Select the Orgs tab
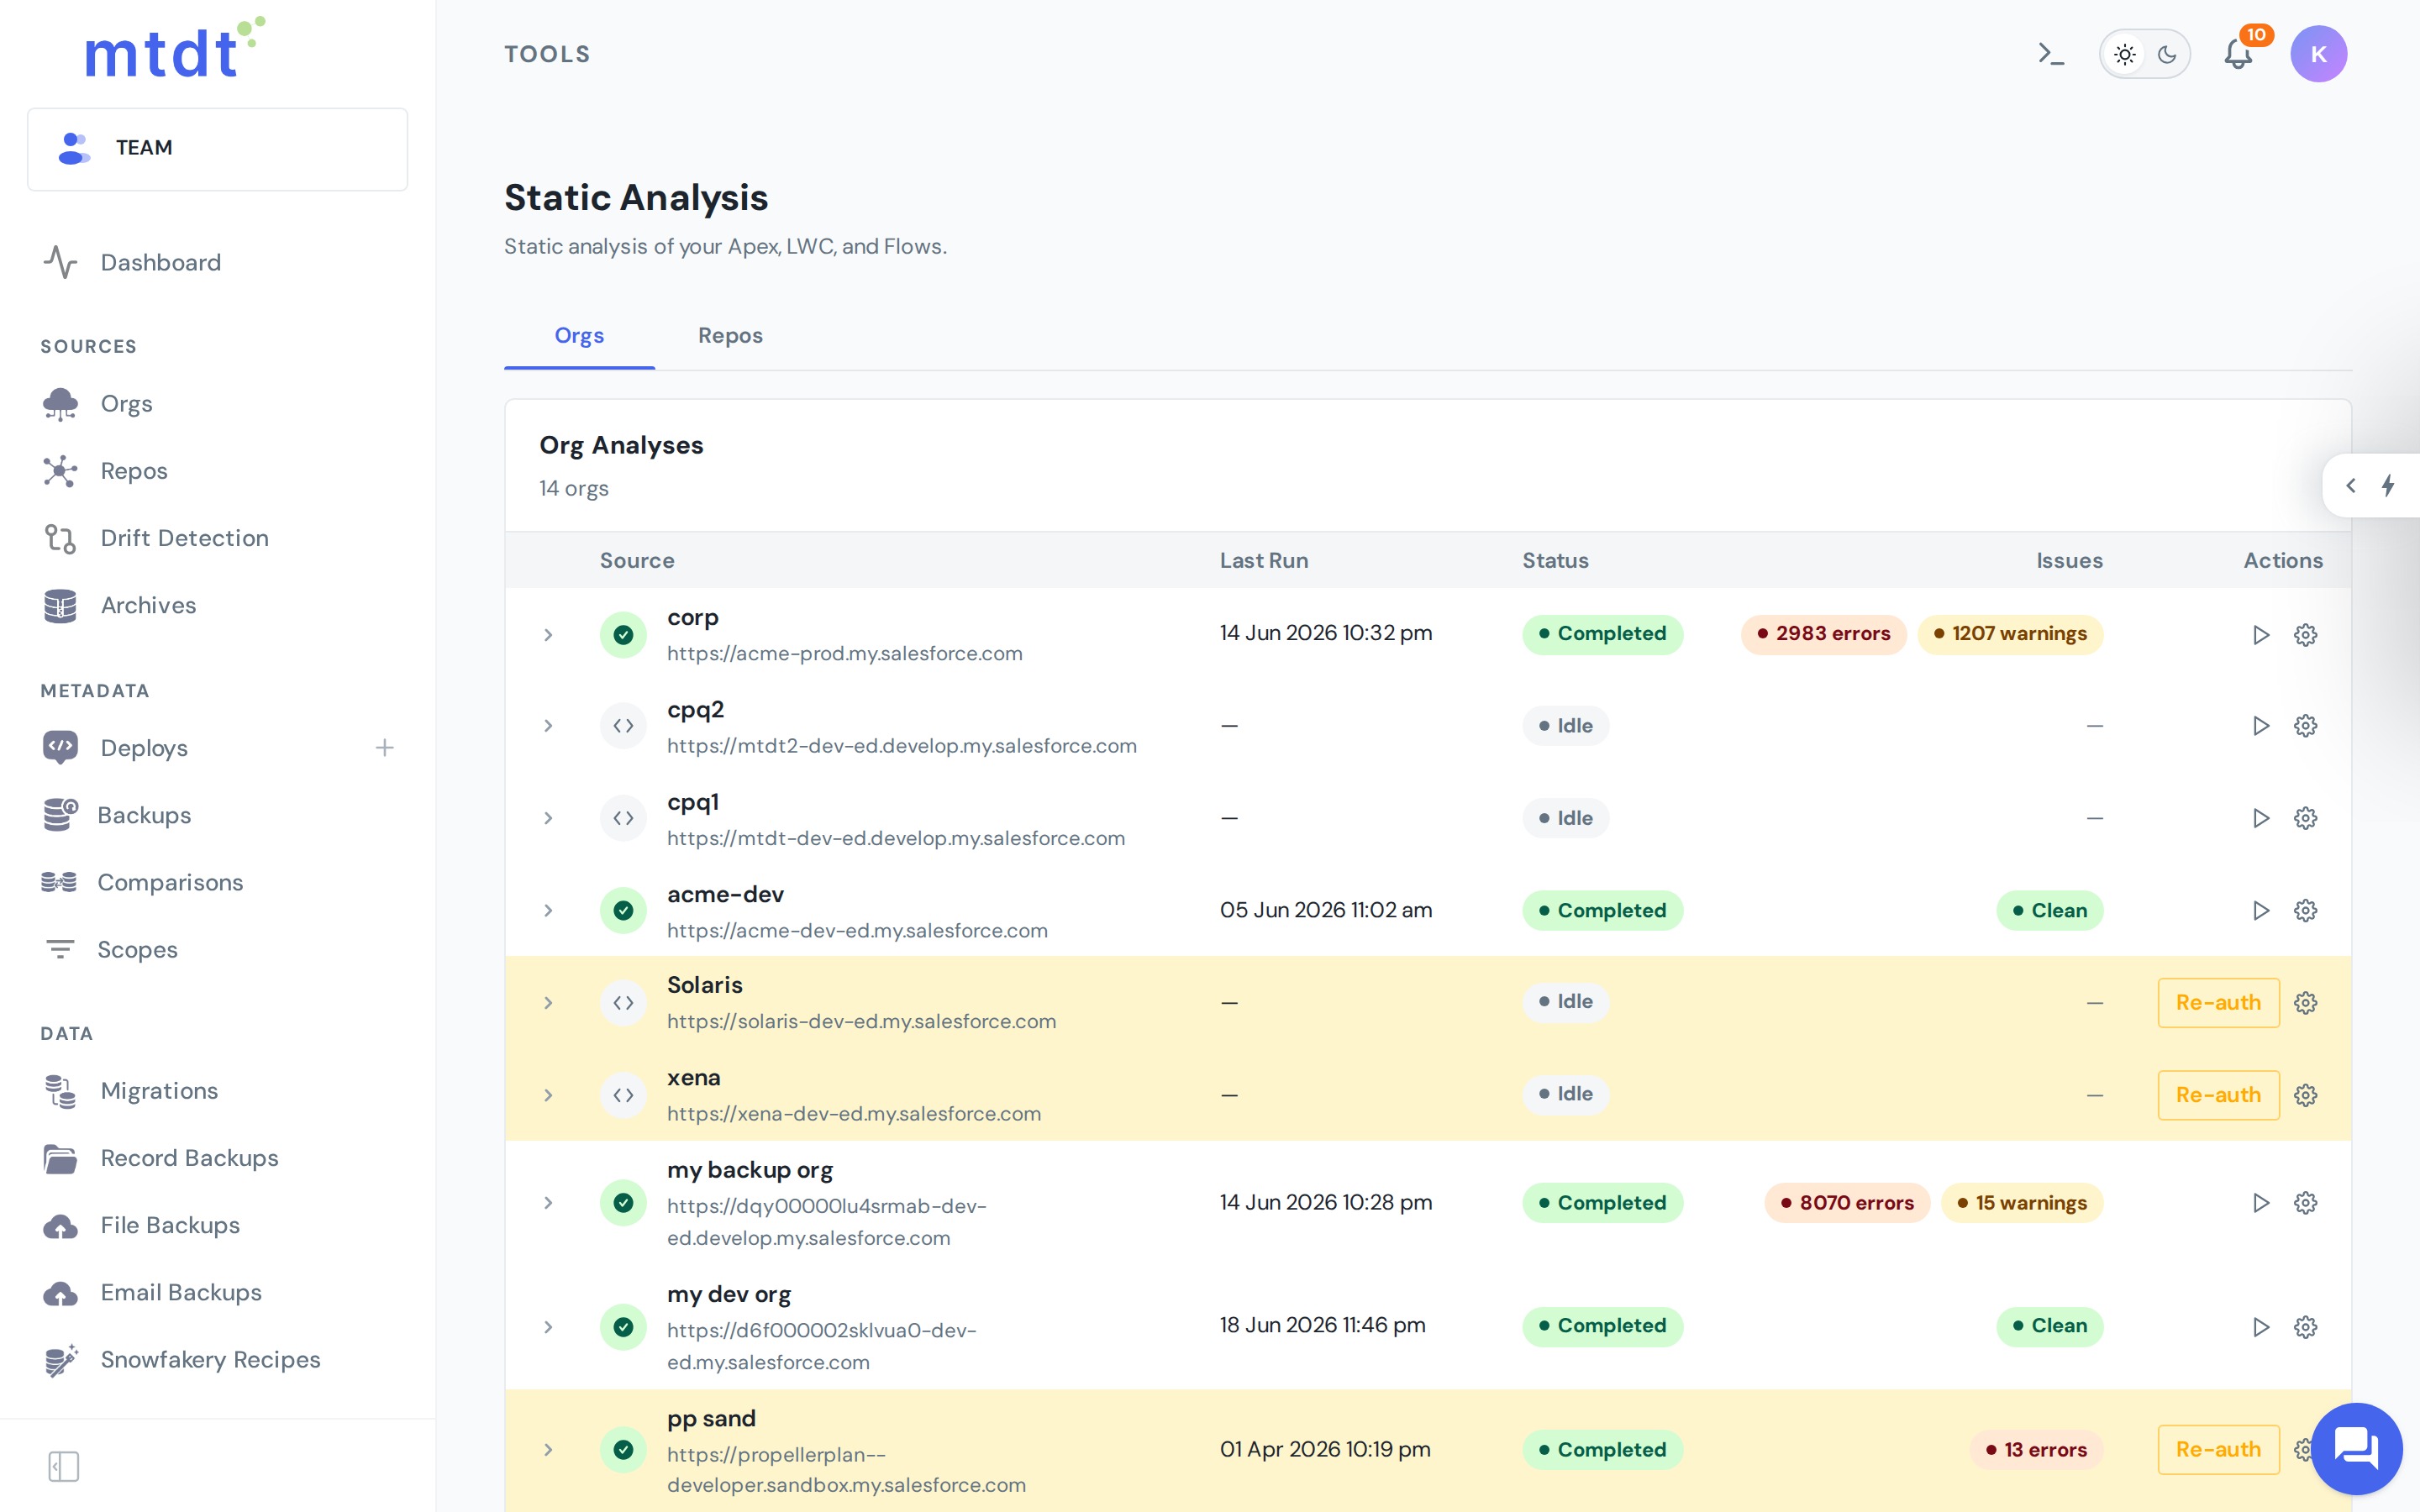Image resolution: width=2420 pixels, height=1512 pixels. [579, 336]
